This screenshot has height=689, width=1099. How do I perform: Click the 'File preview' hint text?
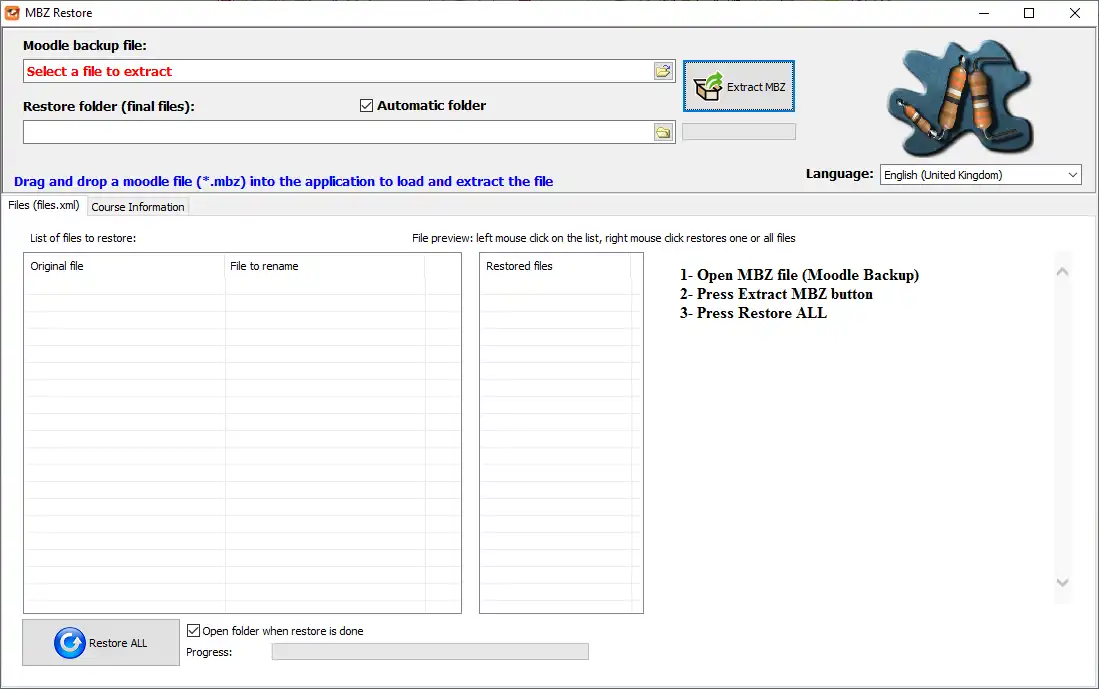(x=603, y=238)
